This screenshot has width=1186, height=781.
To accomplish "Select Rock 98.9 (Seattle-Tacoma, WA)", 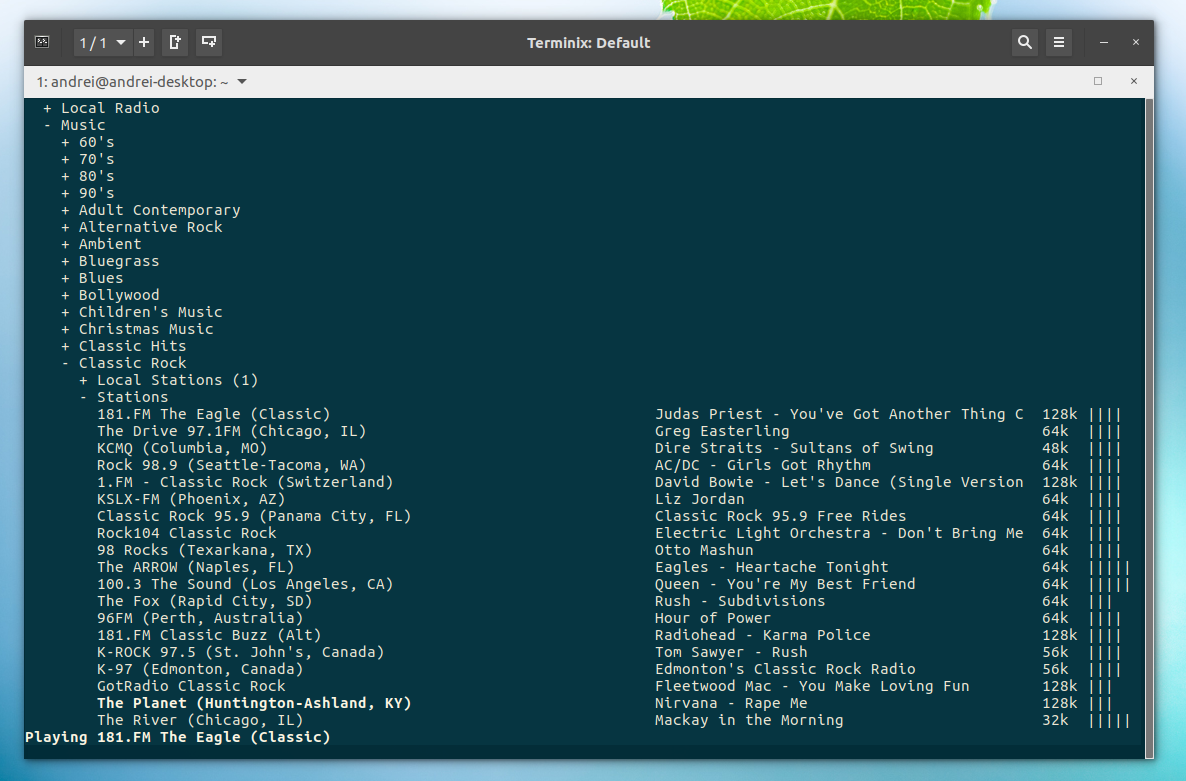I will click(x=231, y=465).
